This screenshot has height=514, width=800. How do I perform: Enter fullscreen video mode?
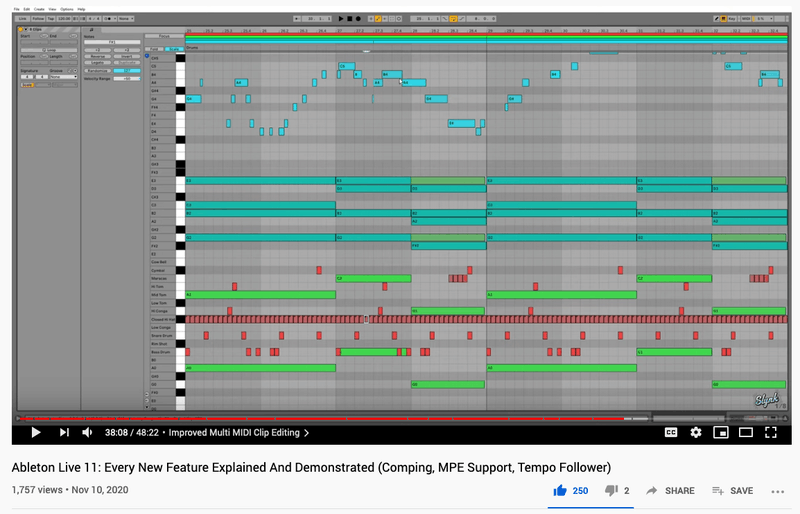click(771, 432)
